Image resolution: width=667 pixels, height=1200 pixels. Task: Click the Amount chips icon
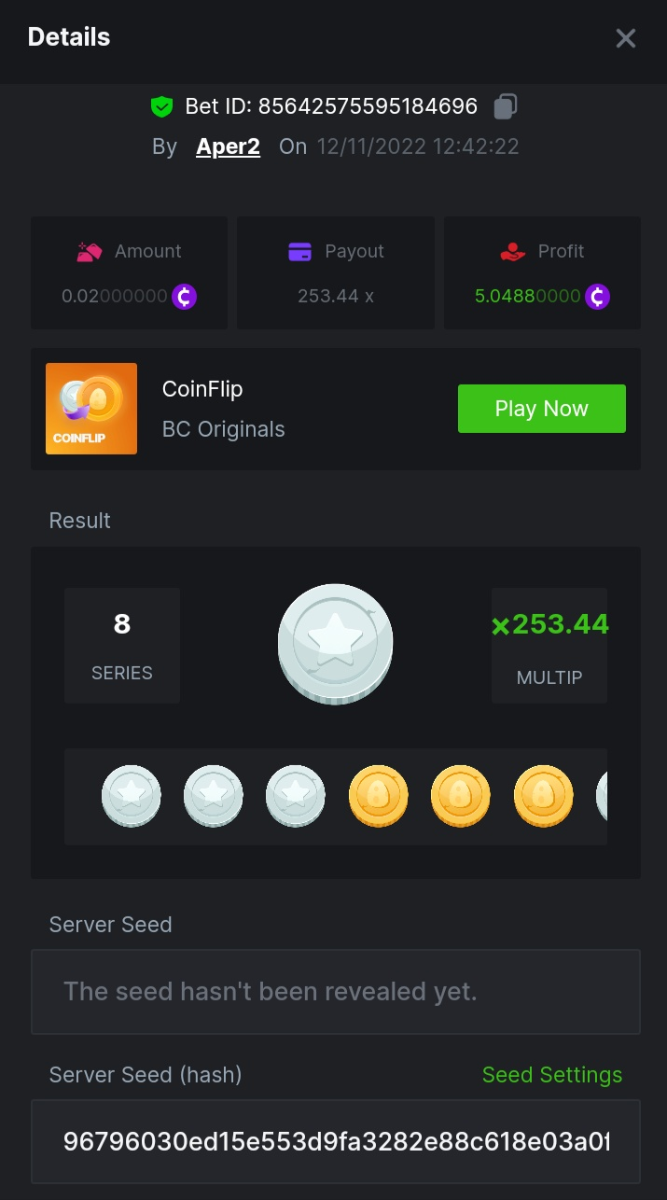click(x=90, y=252)
